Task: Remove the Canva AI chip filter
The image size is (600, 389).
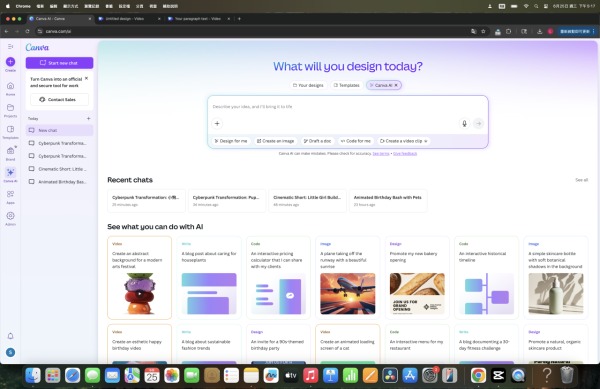Action: coord(396,85)
